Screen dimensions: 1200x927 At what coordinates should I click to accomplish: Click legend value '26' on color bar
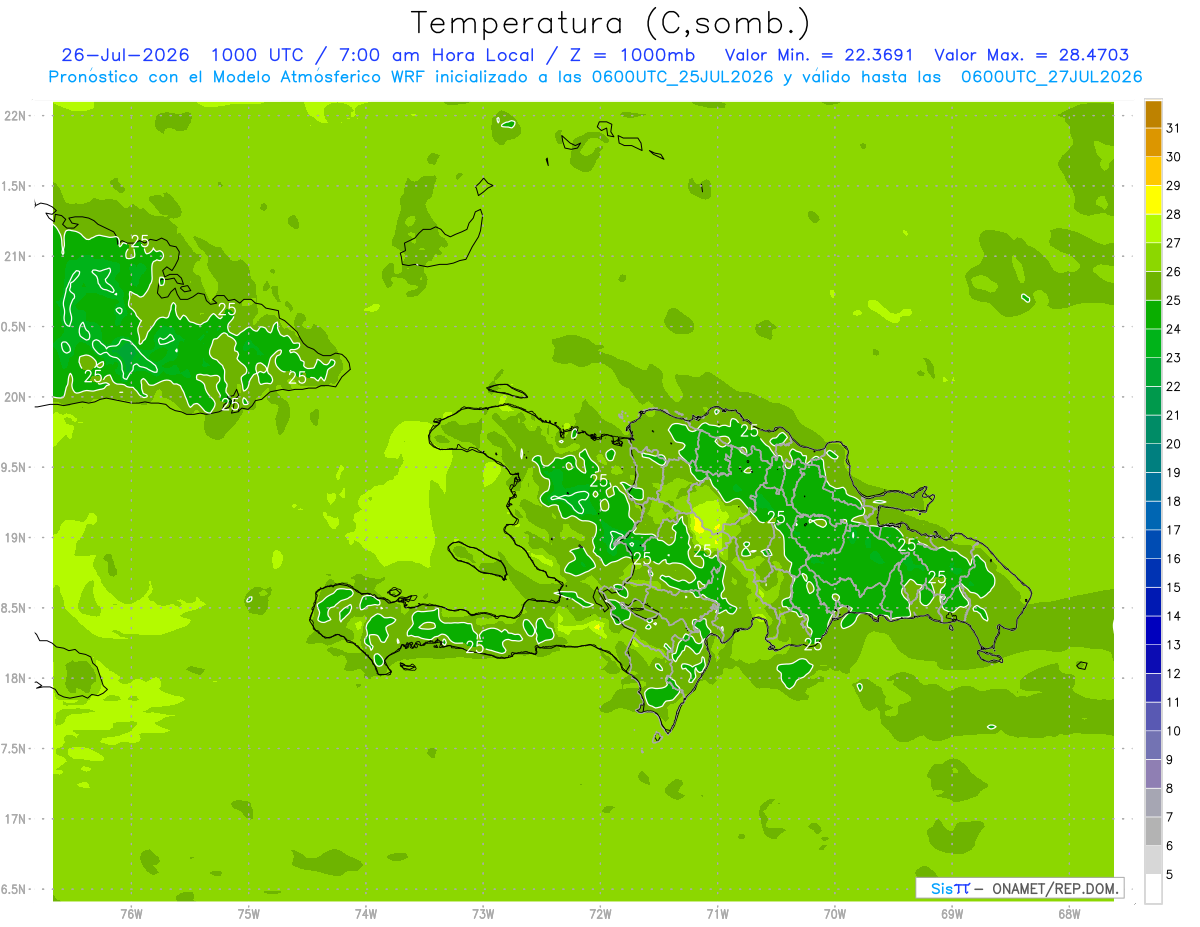pyautogui.click(x=1173, y=271)
